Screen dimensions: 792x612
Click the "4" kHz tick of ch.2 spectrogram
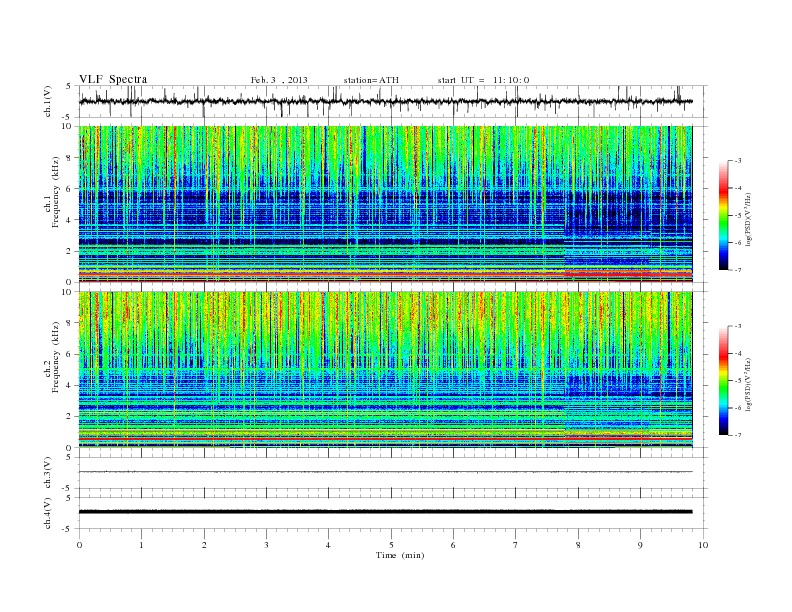(x=70, y=386)
